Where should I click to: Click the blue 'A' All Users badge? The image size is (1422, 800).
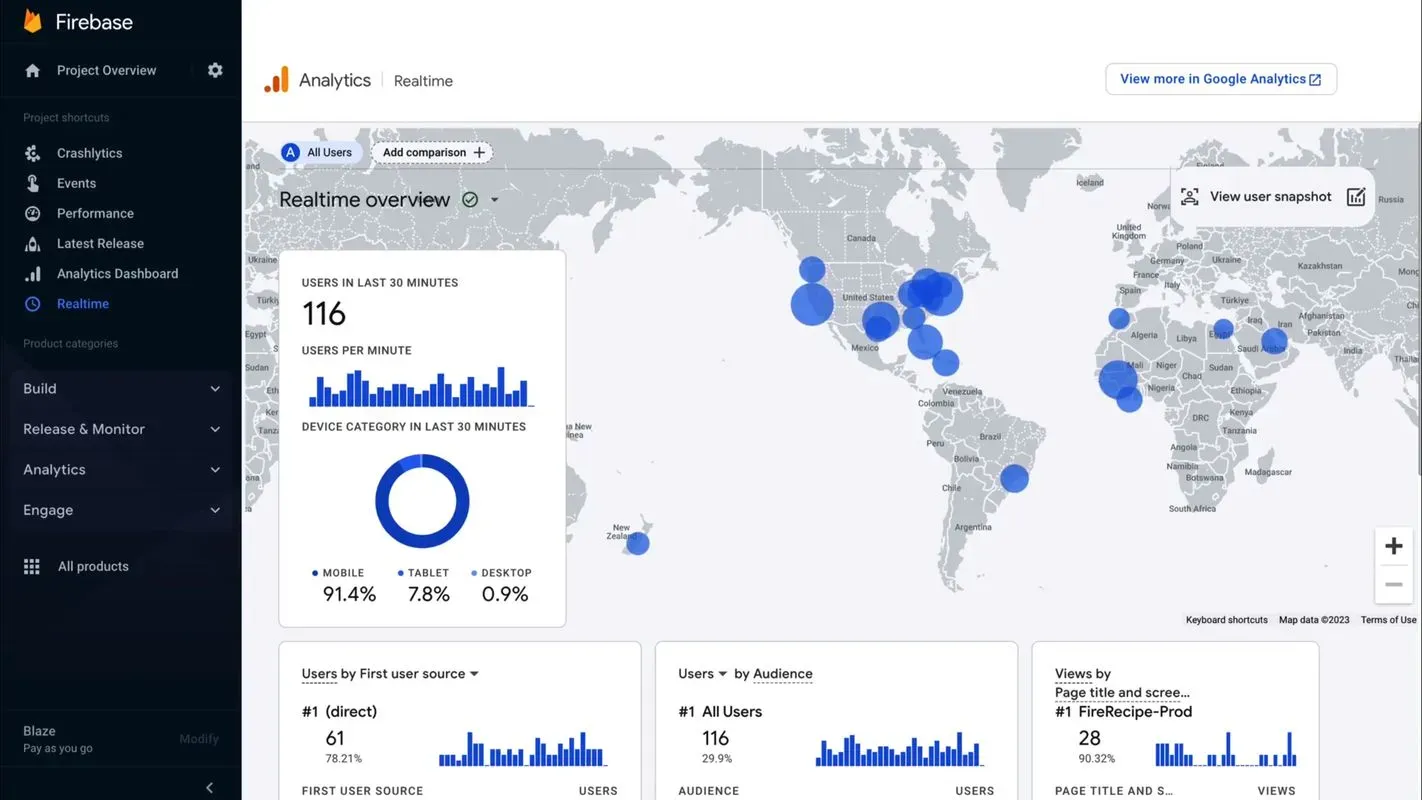[290, 152]
